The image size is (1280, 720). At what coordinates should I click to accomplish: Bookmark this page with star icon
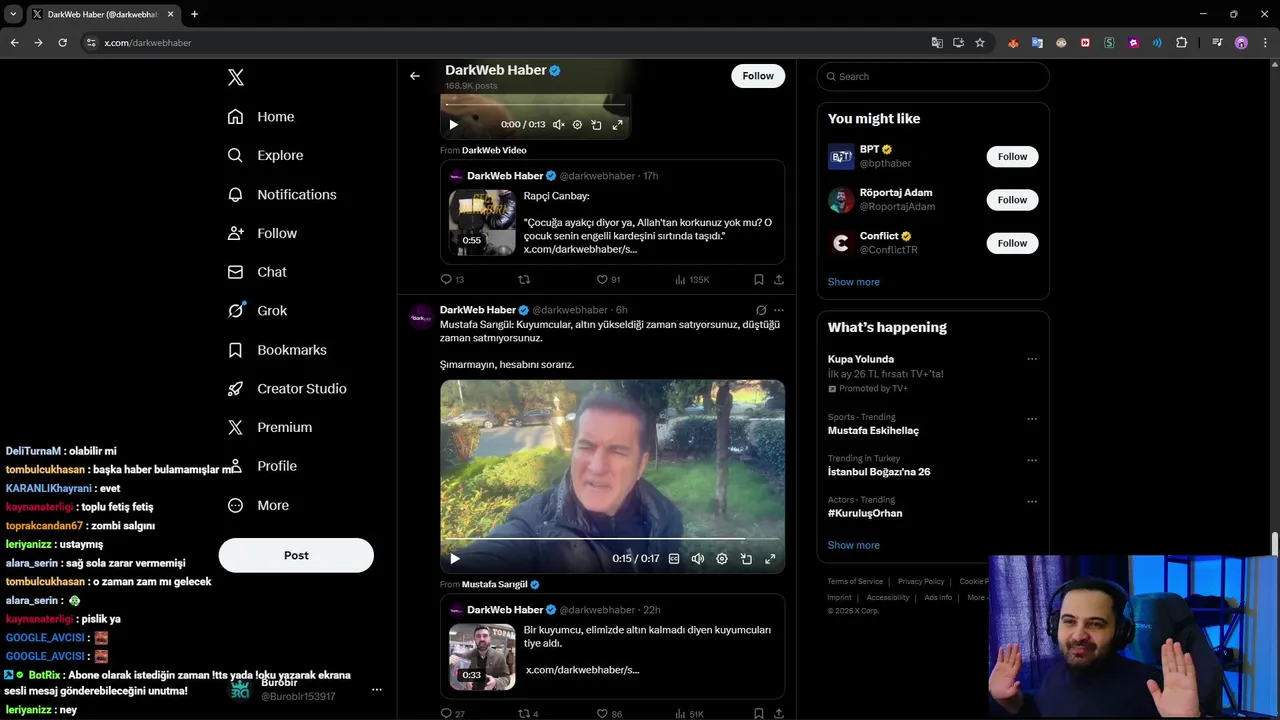(x=980, y=43)
